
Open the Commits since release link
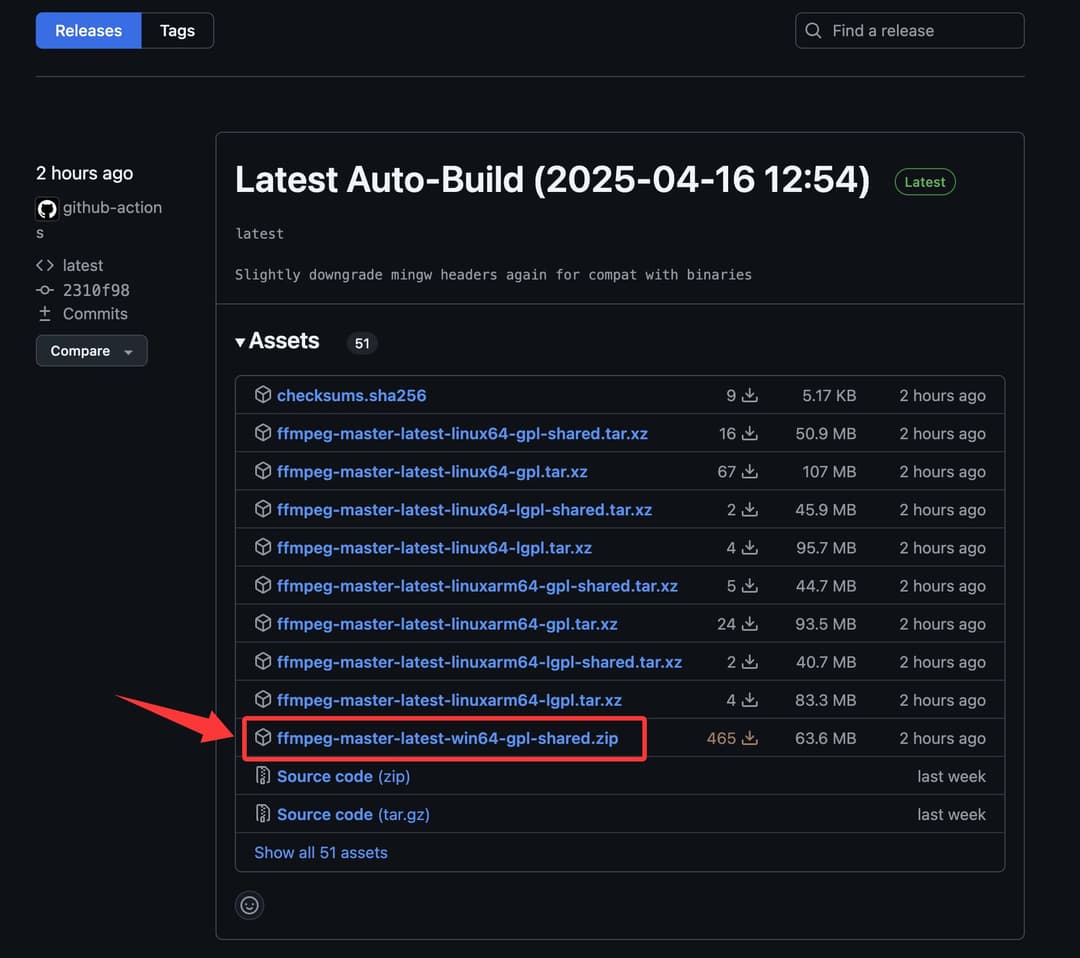coord(95,314)
